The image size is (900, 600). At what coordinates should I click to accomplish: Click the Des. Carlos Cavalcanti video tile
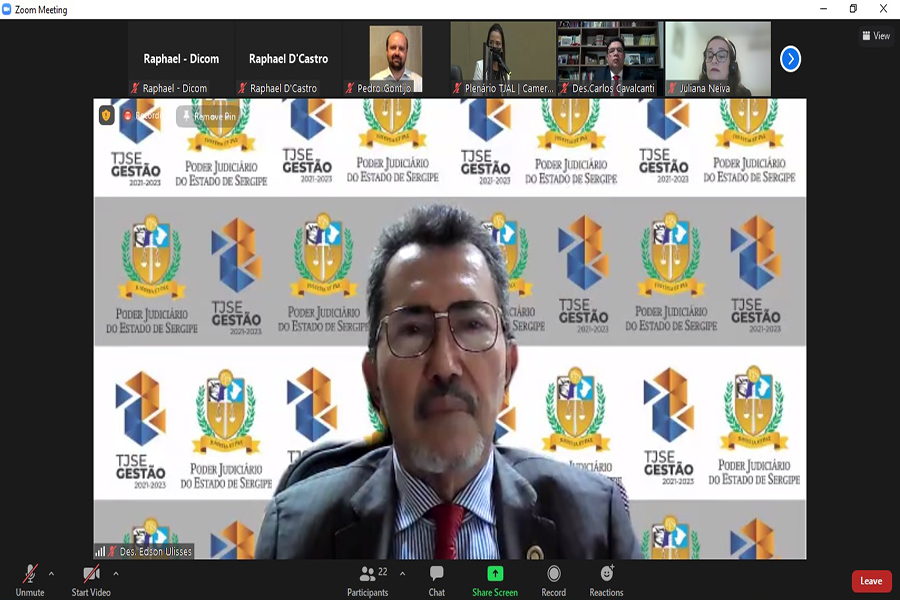609,59
